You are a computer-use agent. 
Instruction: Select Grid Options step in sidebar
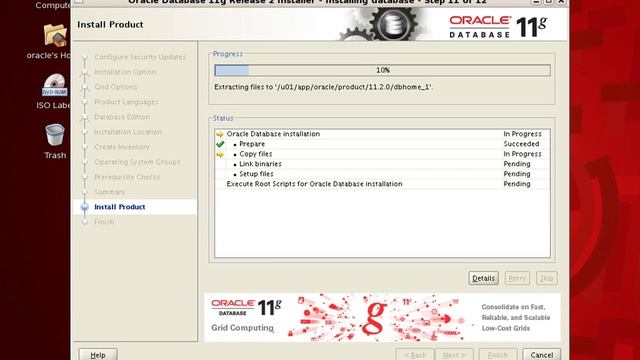116,87
